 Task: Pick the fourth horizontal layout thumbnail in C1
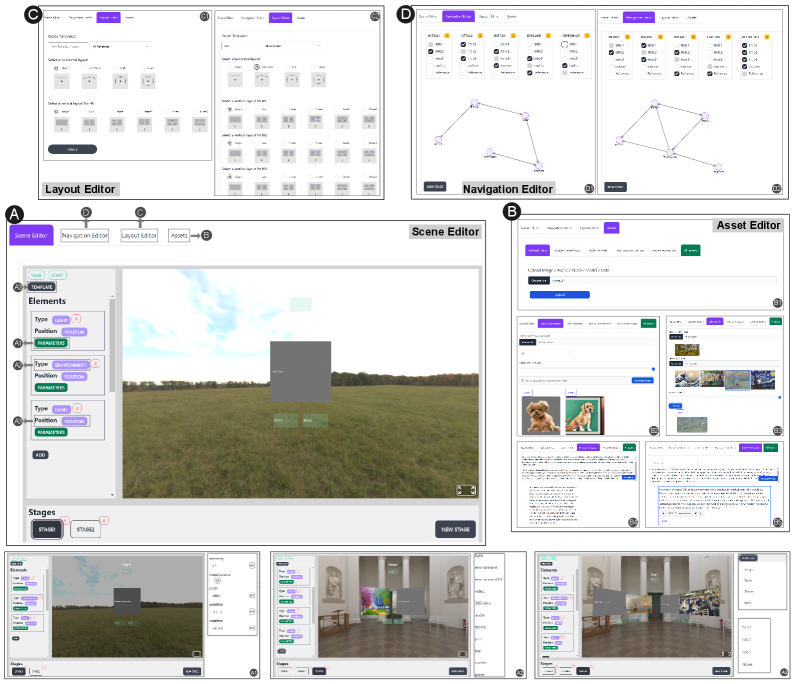[148, 80]
